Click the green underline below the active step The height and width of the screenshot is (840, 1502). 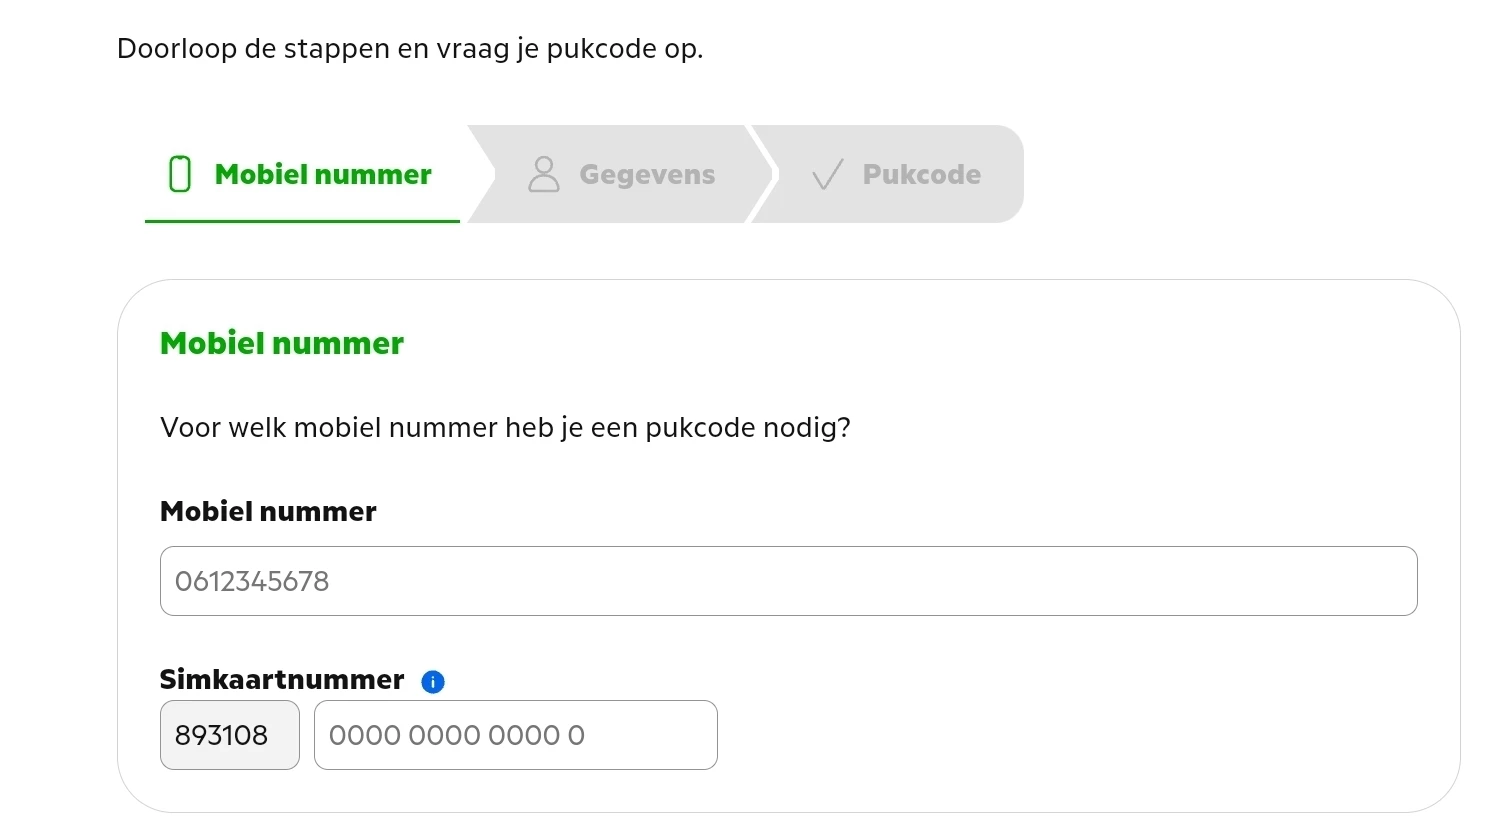[302, 220]
